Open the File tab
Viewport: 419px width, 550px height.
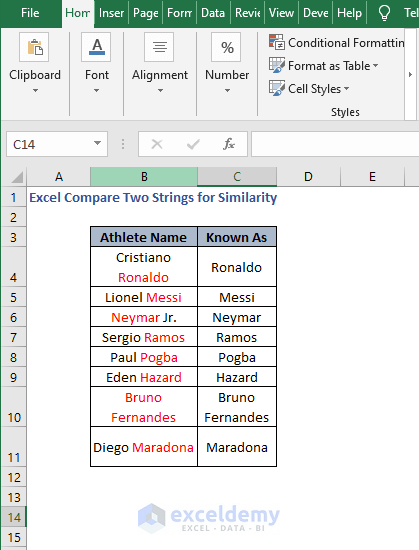[x=30, y=13]
